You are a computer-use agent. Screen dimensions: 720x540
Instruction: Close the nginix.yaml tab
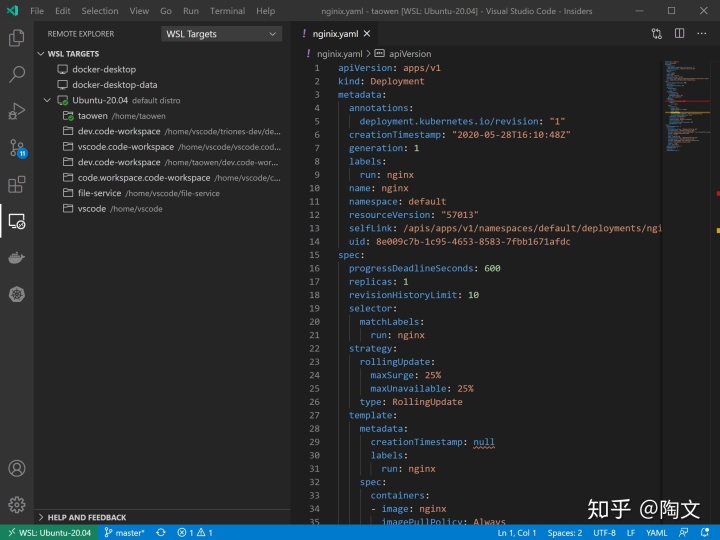(x=367, y=34)
